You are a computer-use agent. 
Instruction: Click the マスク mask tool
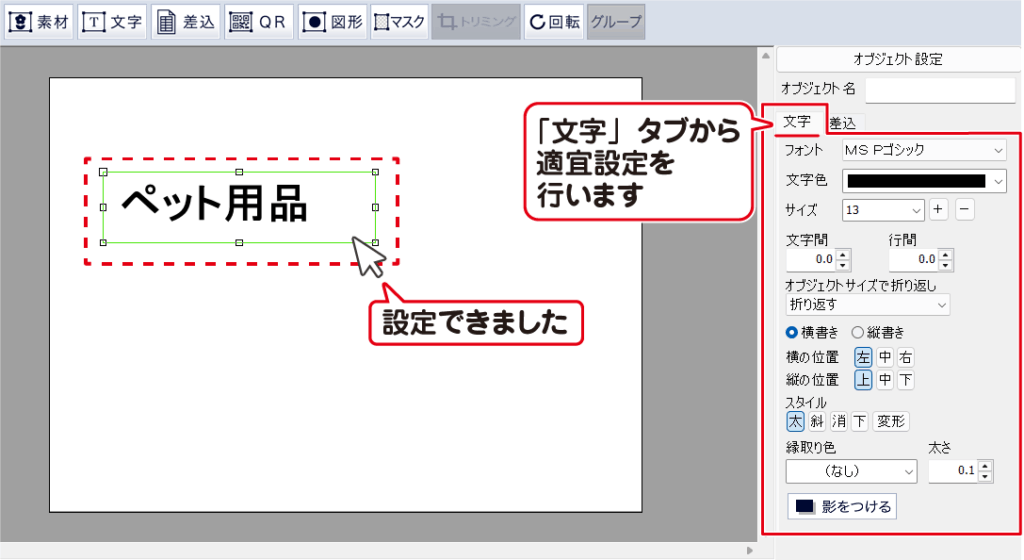tap(400, 21)
